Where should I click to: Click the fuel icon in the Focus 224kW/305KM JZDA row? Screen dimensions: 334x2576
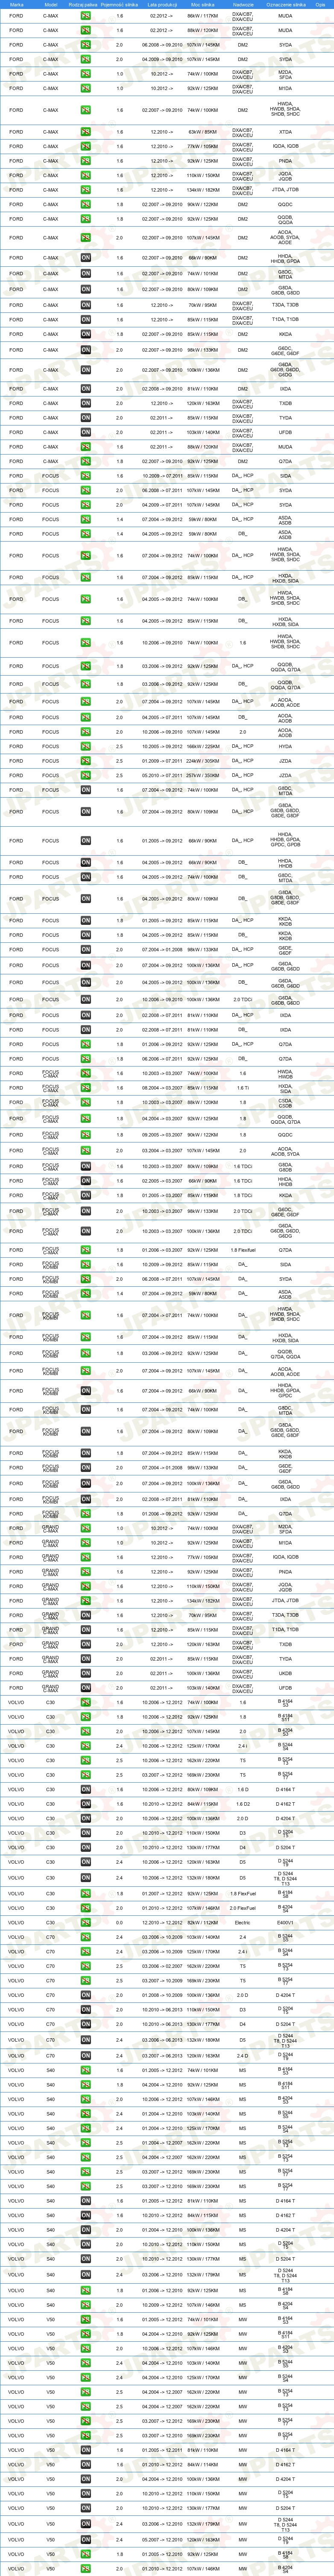(86, 761)
